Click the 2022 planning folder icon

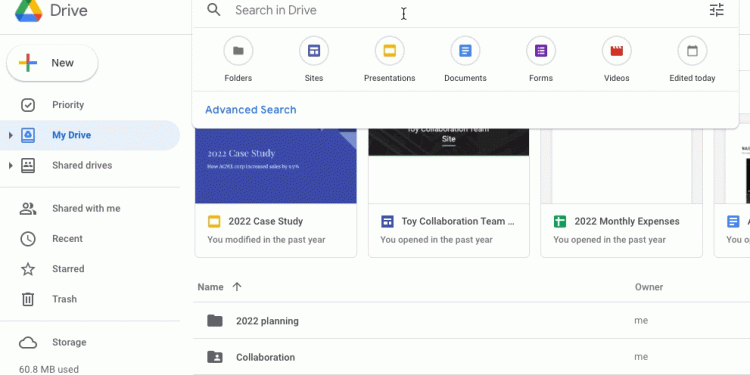(x=215, y=320)
